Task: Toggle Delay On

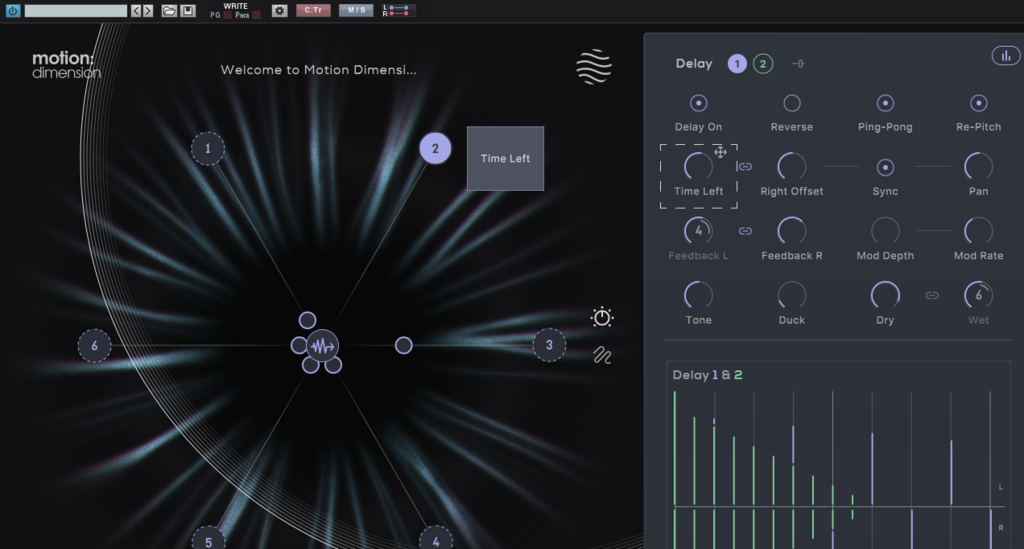Action: point(698,103)
